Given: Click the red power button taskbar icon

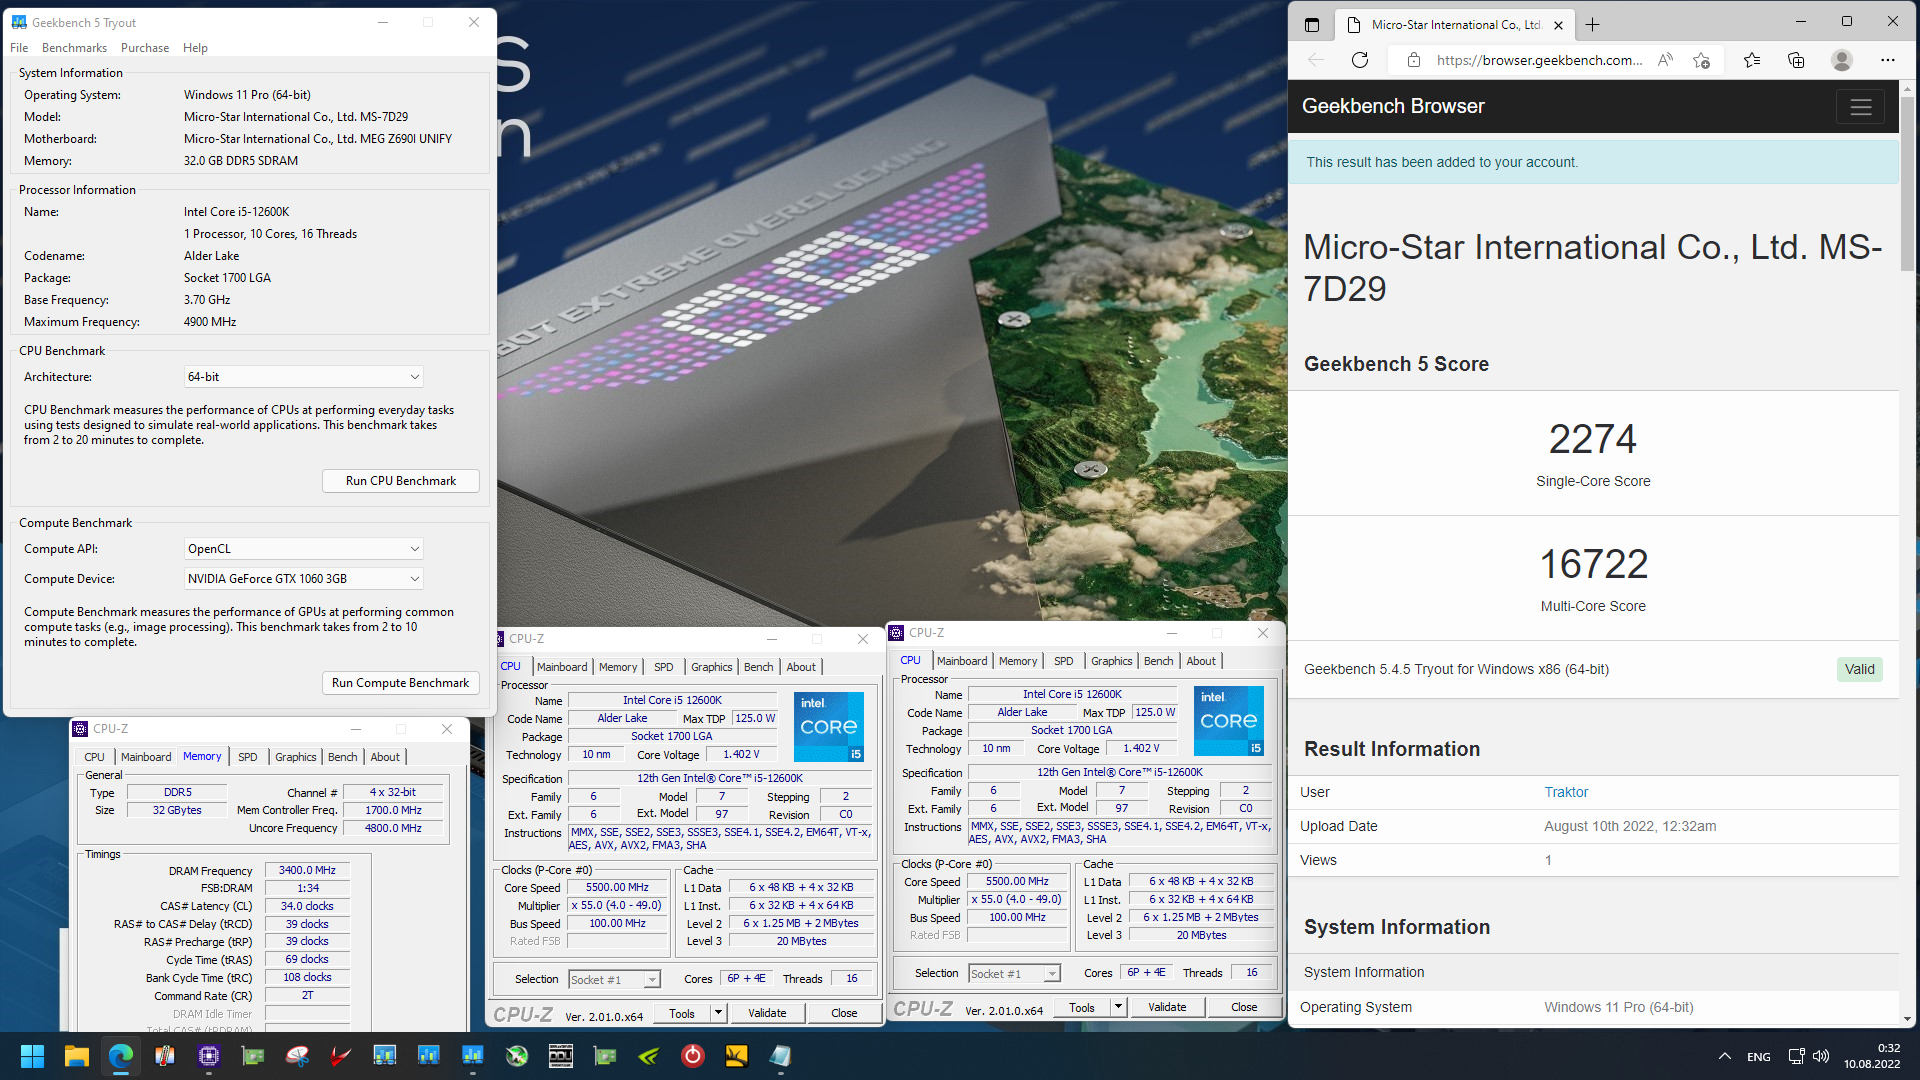Looking at the screenshot, I should click(692, 1056).
